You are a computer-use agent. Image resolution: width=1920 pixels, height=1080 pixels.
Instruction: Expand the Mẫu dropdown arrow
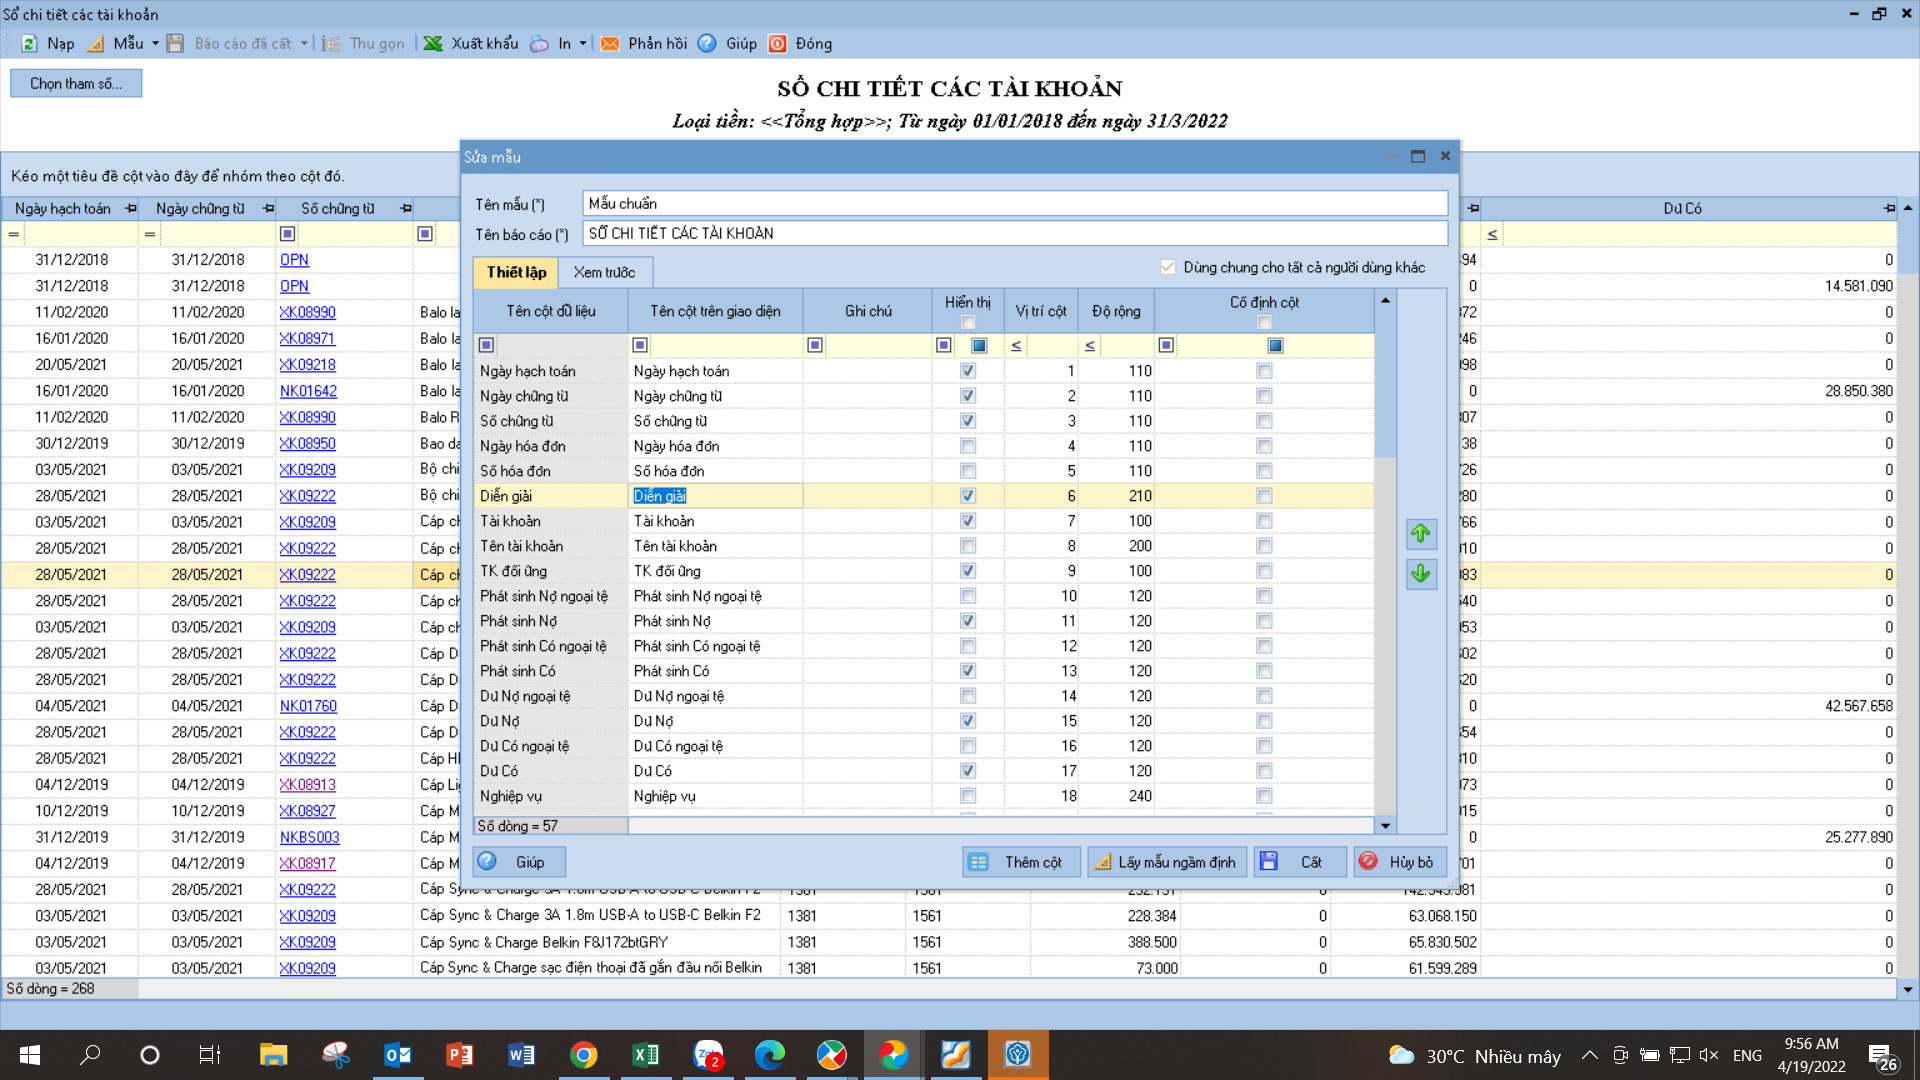click(x=155, y=44)
